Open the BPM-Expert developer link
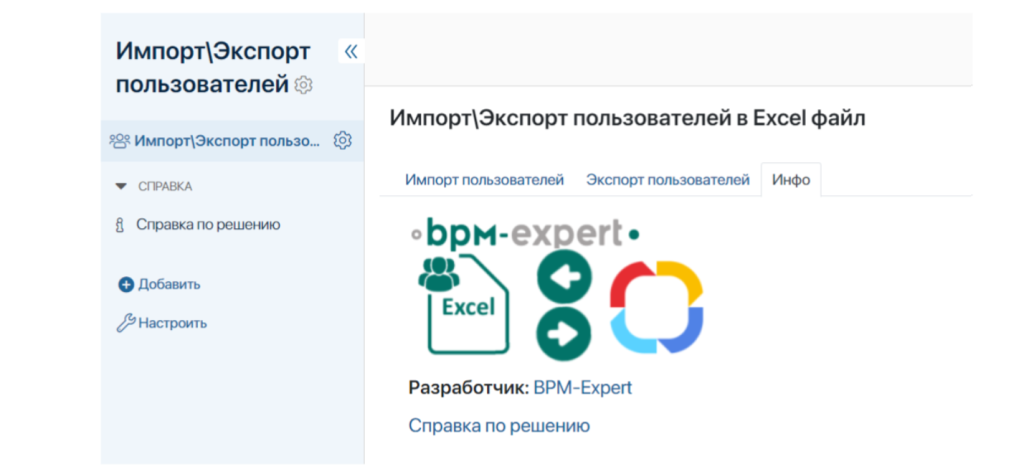The width and height of the screenshot is (1024, 472). click(582, 388)
